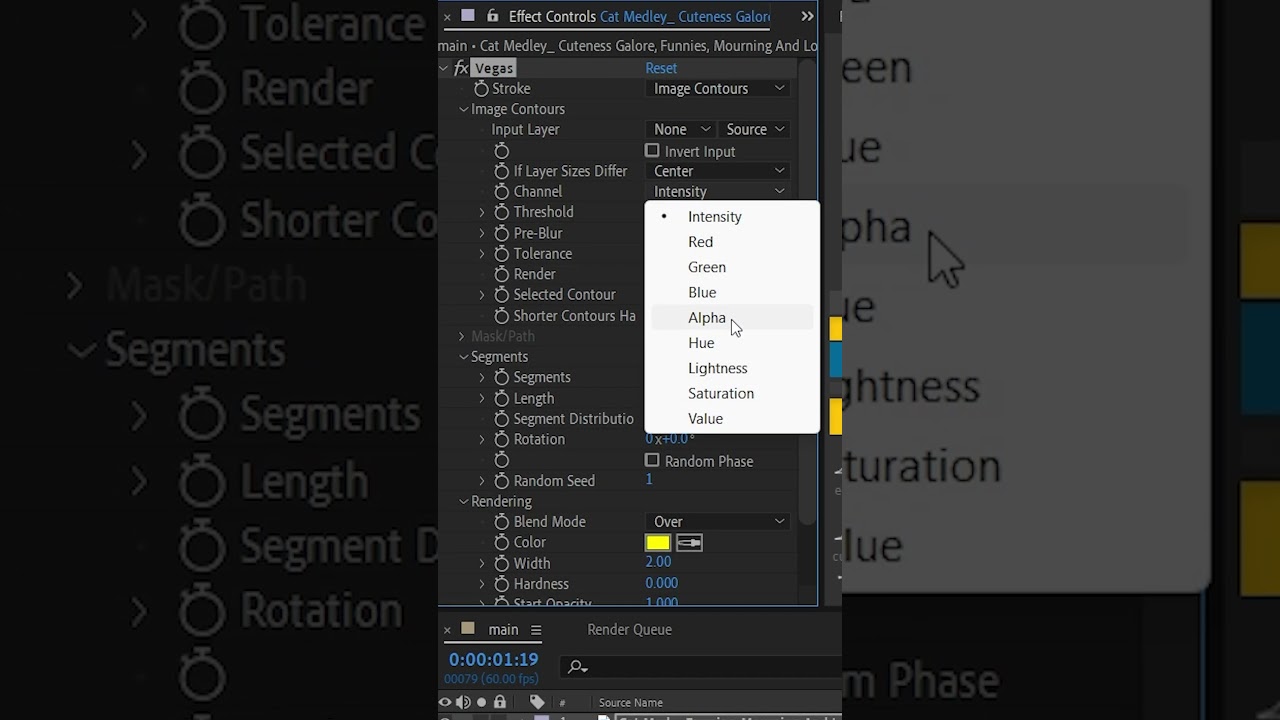
Task: Open the main timeline panel menu
Action: pyautogui.click(x=536, y=630)
